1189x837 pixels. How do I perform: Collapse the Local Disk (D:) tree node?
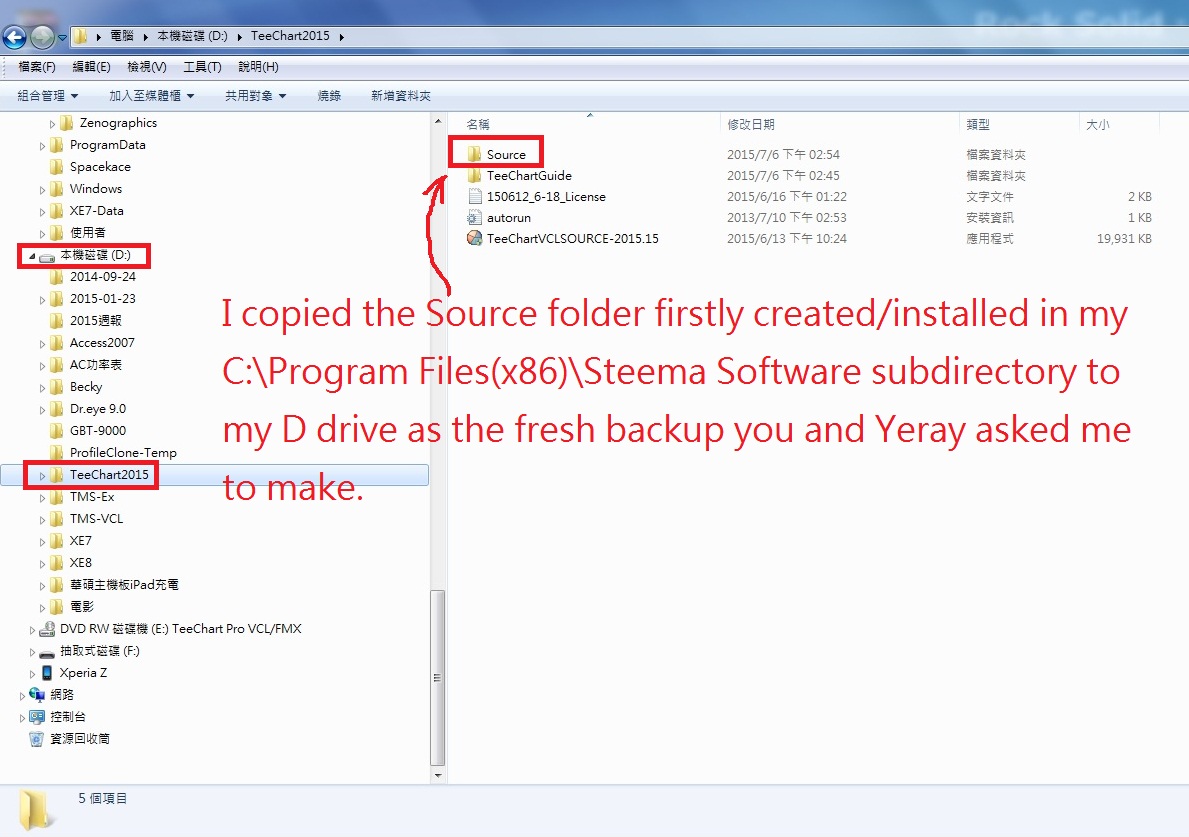coord(32,256)
